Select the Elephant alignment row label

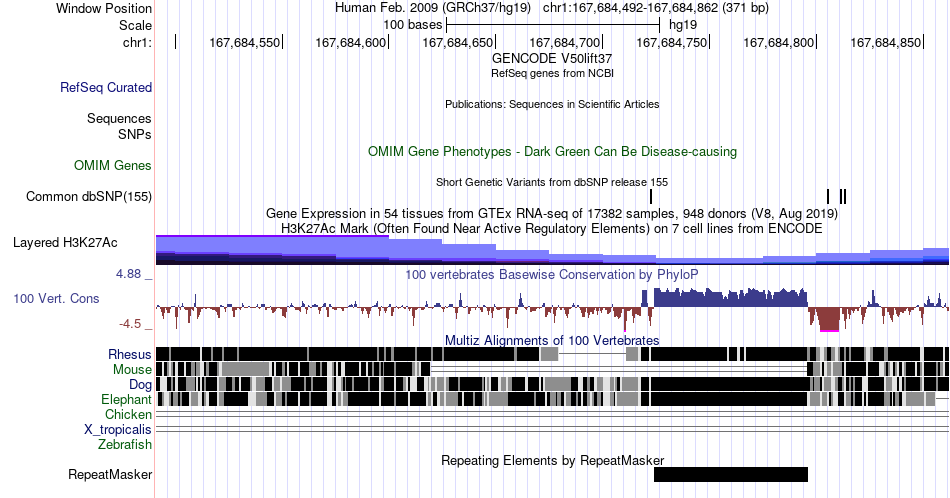pyautogui.click(x=127, y=399)
